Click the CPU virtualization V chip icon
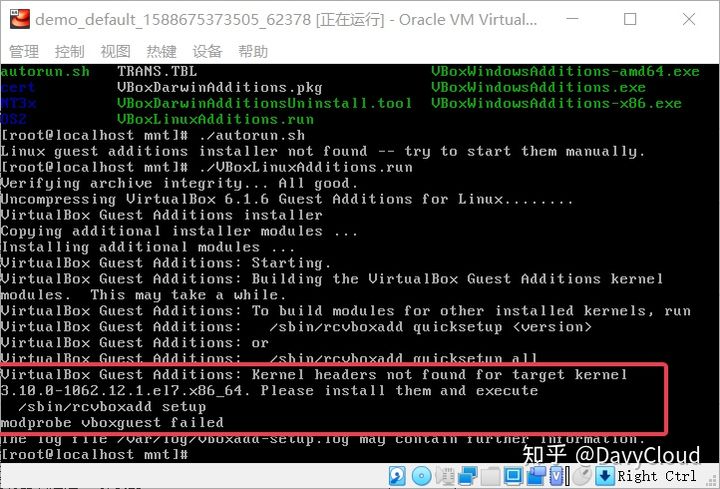The width and height of the screenshot is (720, 489). [x=559, y=476]
